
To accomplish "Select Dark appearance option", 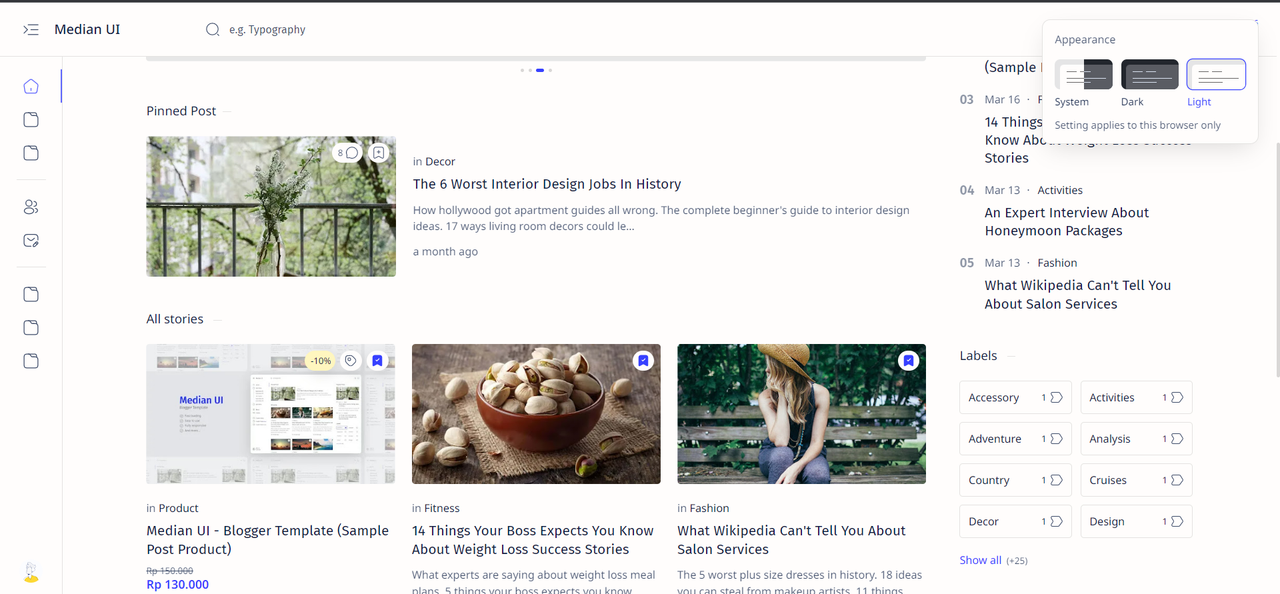I will [x=1150, y=83].
